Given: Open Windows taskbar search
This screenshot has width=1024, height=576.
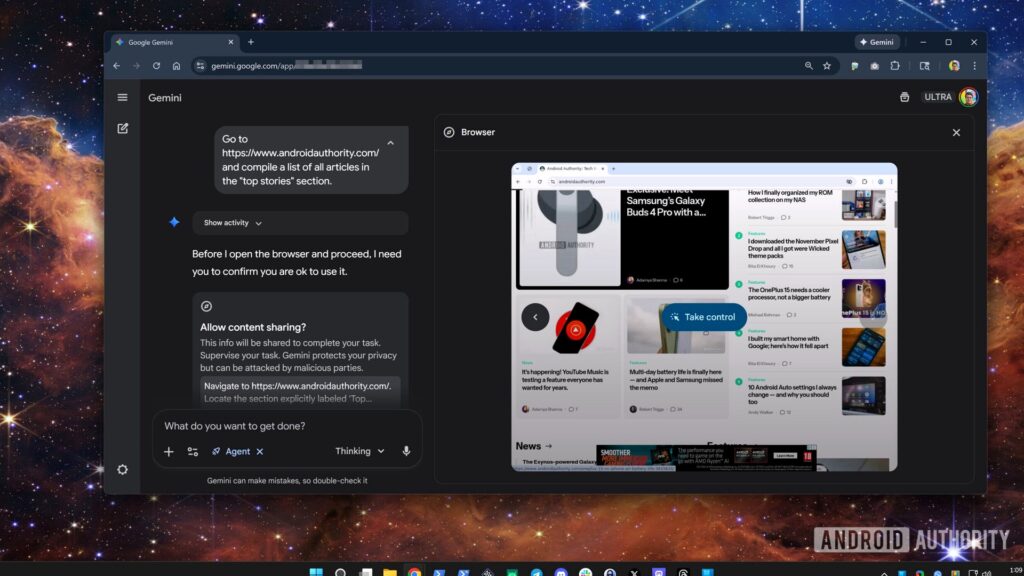Looking at the screenshot, I should tap(340, 572).
